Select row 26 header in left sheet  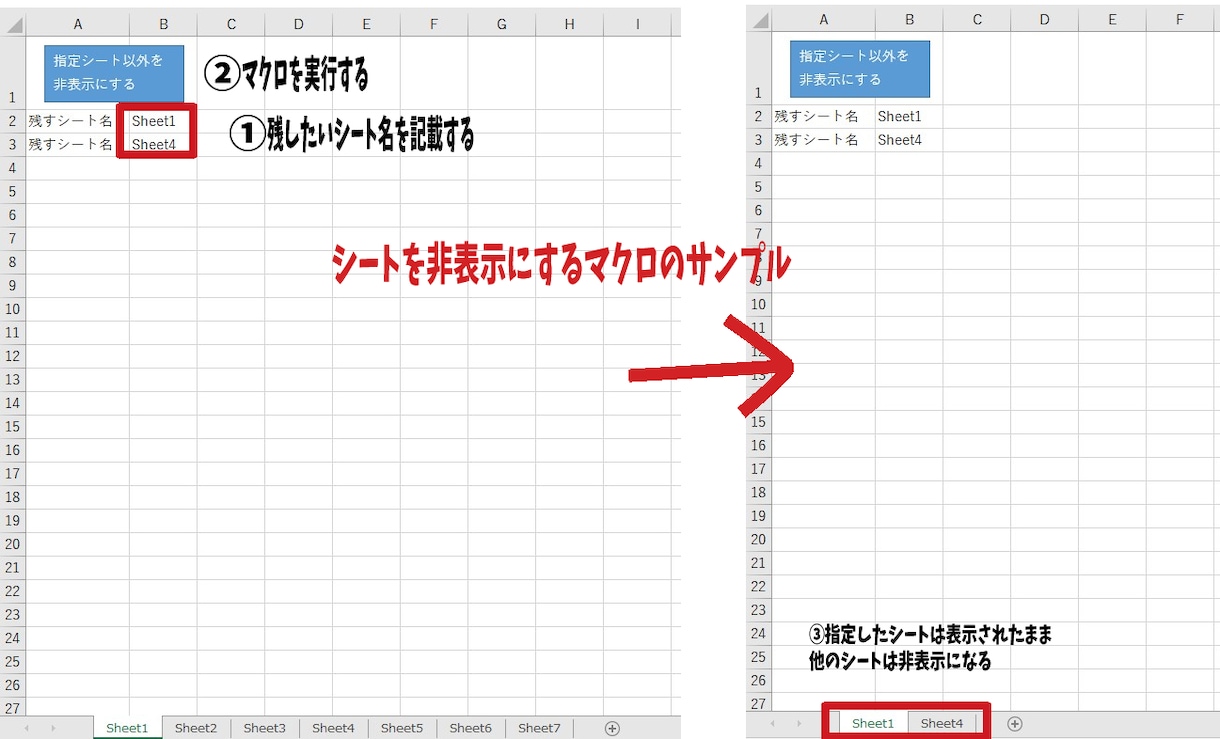click(13, 685)
